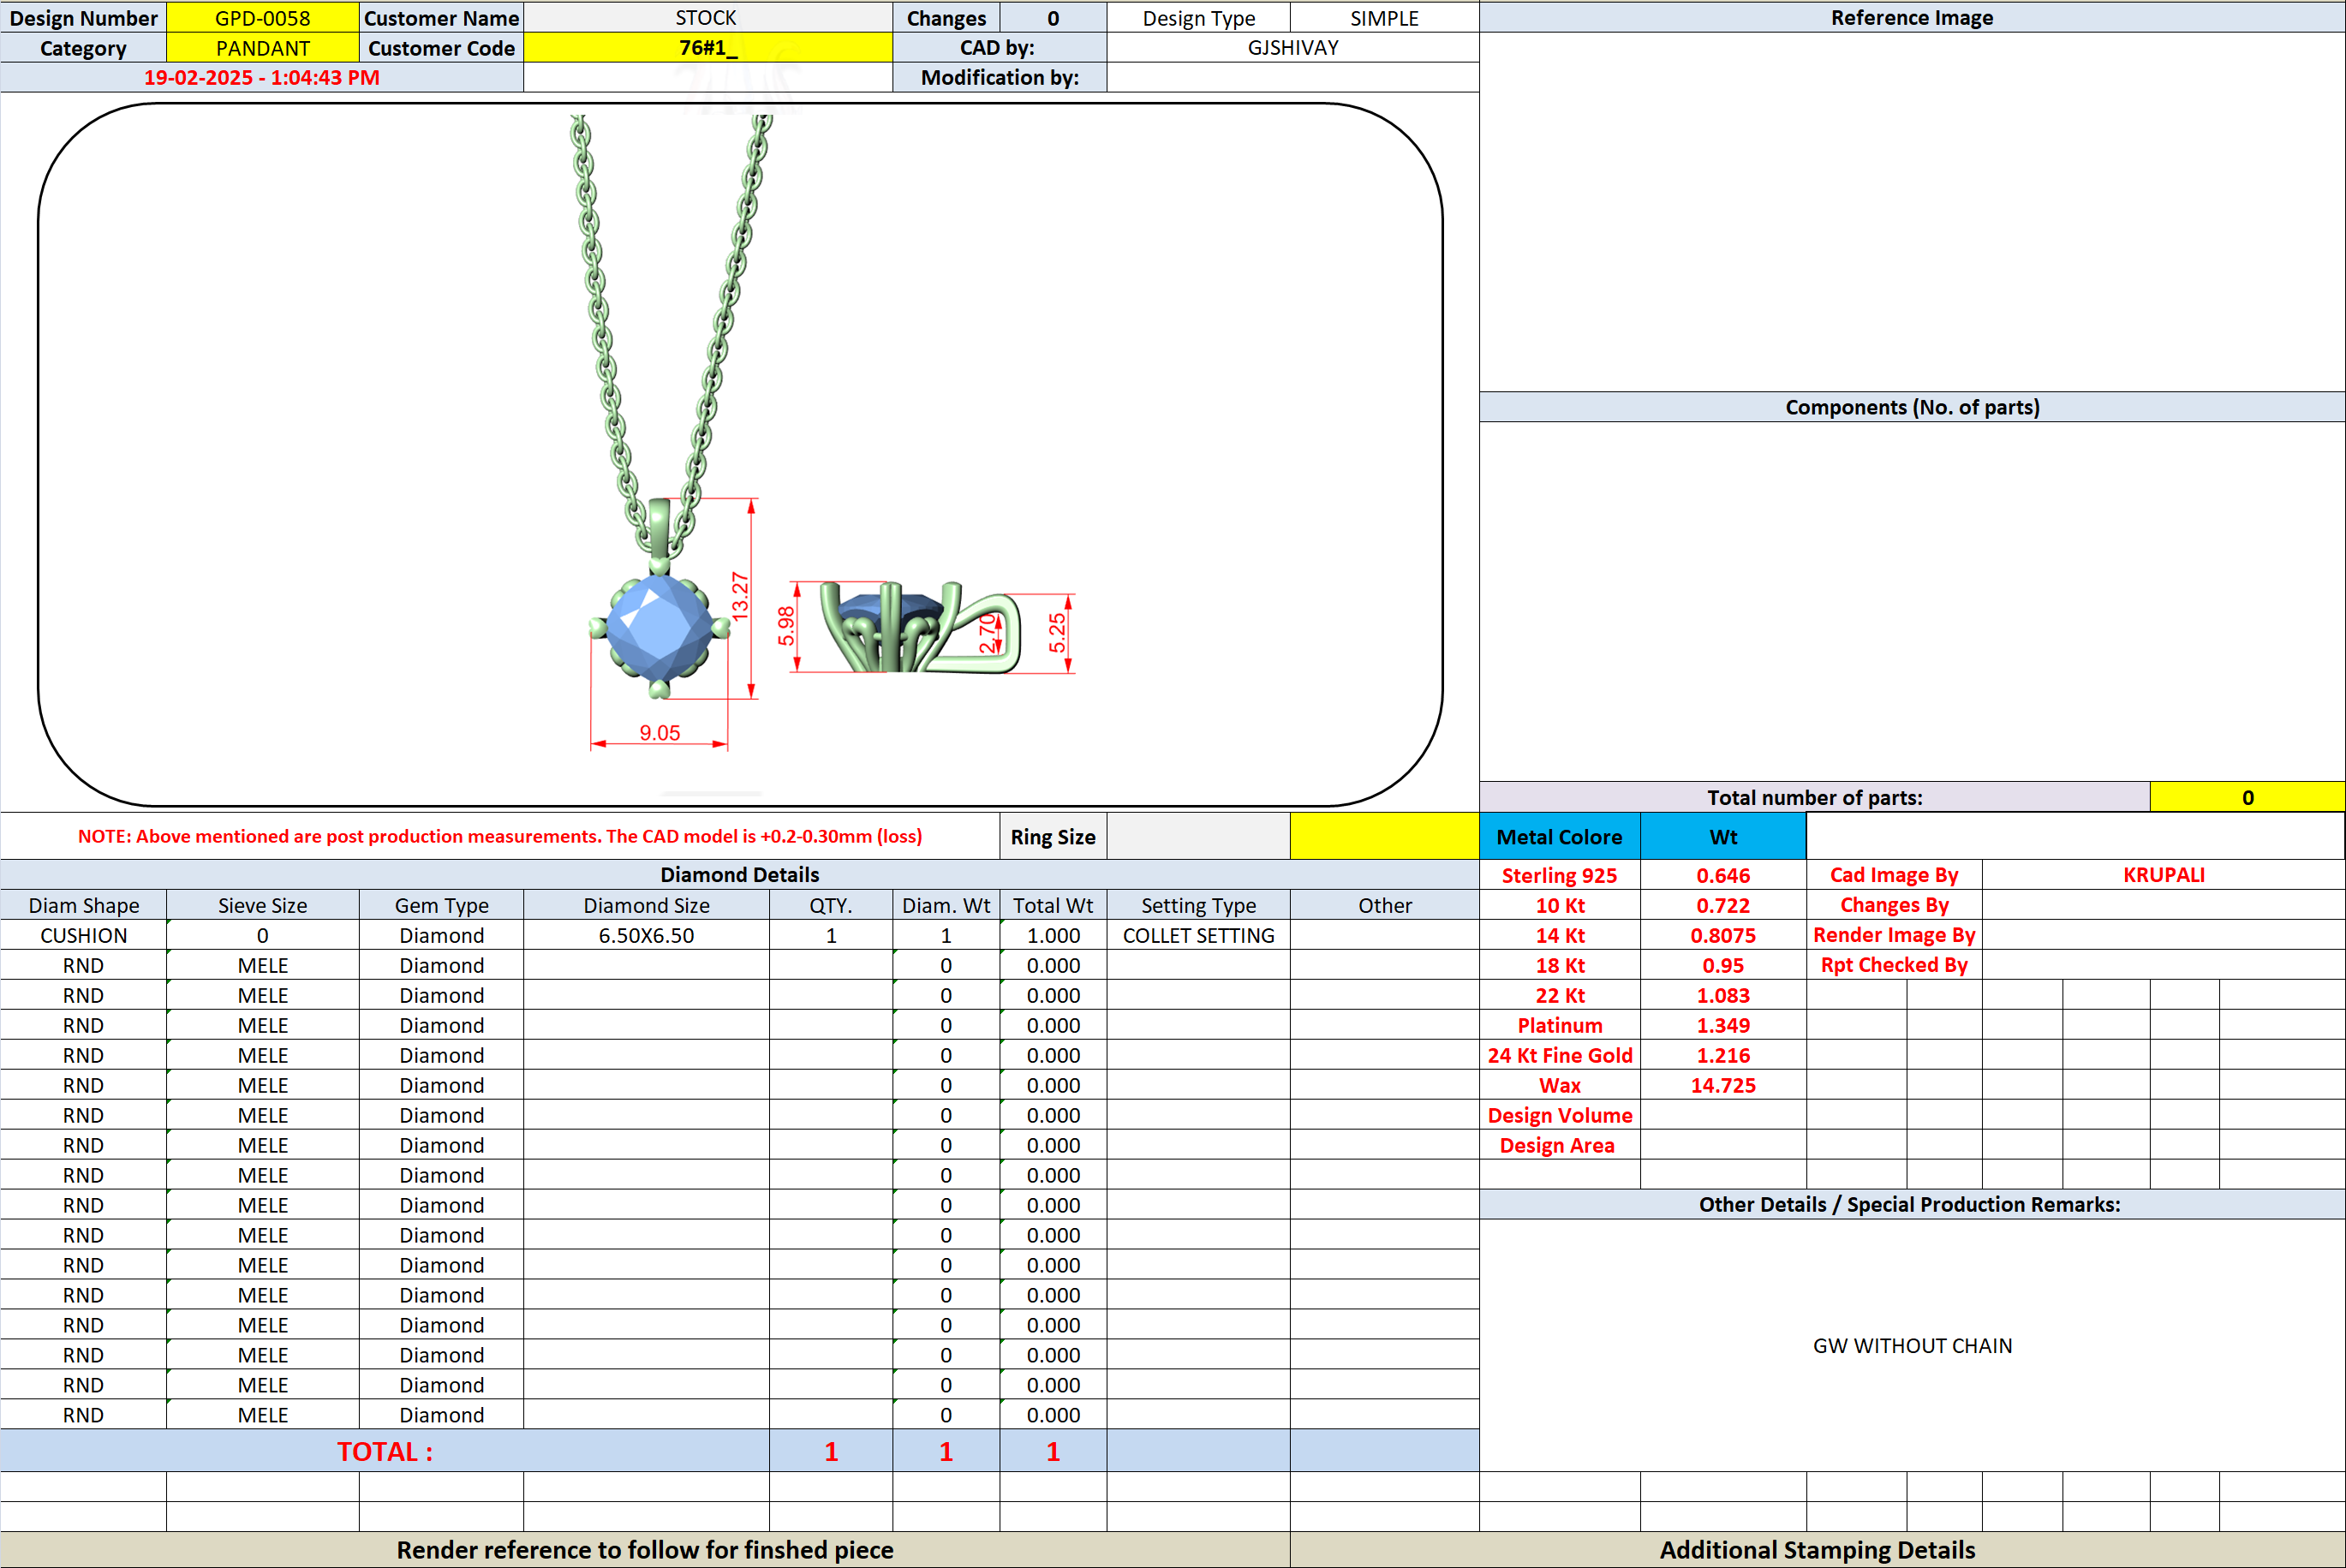This screenshot has width=2346, height=1568.
Task: Select the red post production NOTE text
Action: [500, 836]
